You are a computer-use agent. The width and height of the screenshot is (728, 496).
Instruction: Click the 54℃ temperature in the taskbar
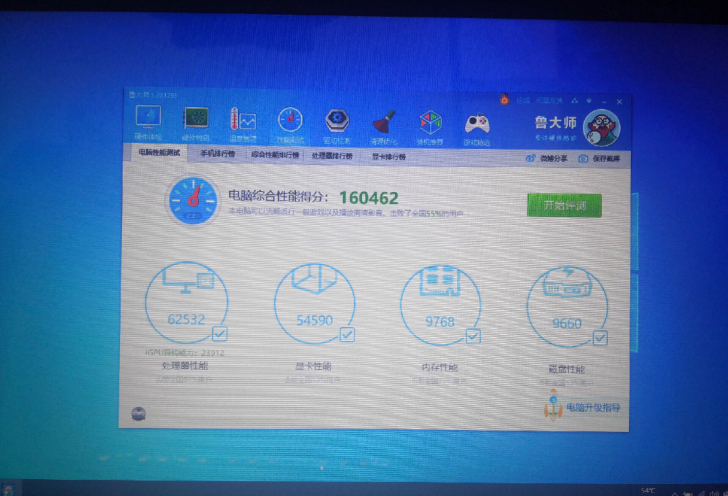pos(648,490)
